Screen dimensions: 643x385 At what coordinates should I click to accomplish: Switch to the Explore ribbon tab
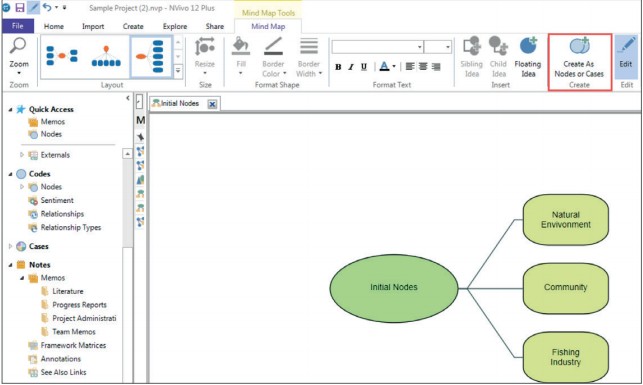point(175,26)
